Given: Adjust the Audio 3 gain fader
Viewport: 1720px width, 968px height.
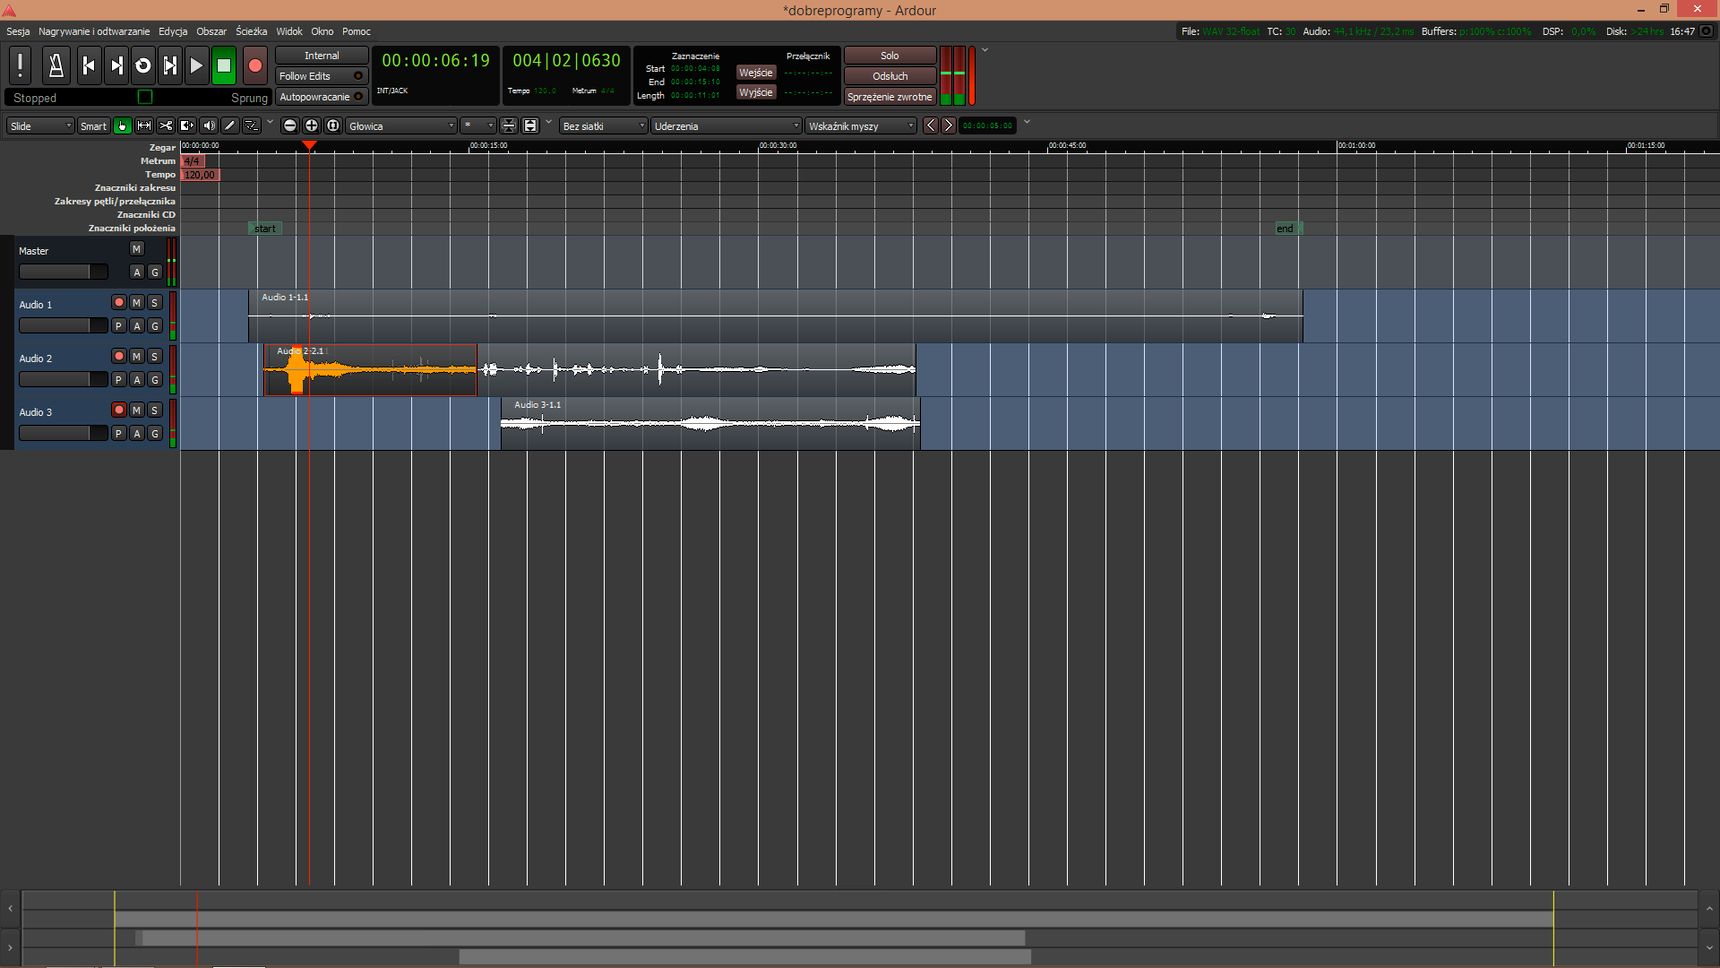Looking at the screenshot, I should (x=63, y=434).
